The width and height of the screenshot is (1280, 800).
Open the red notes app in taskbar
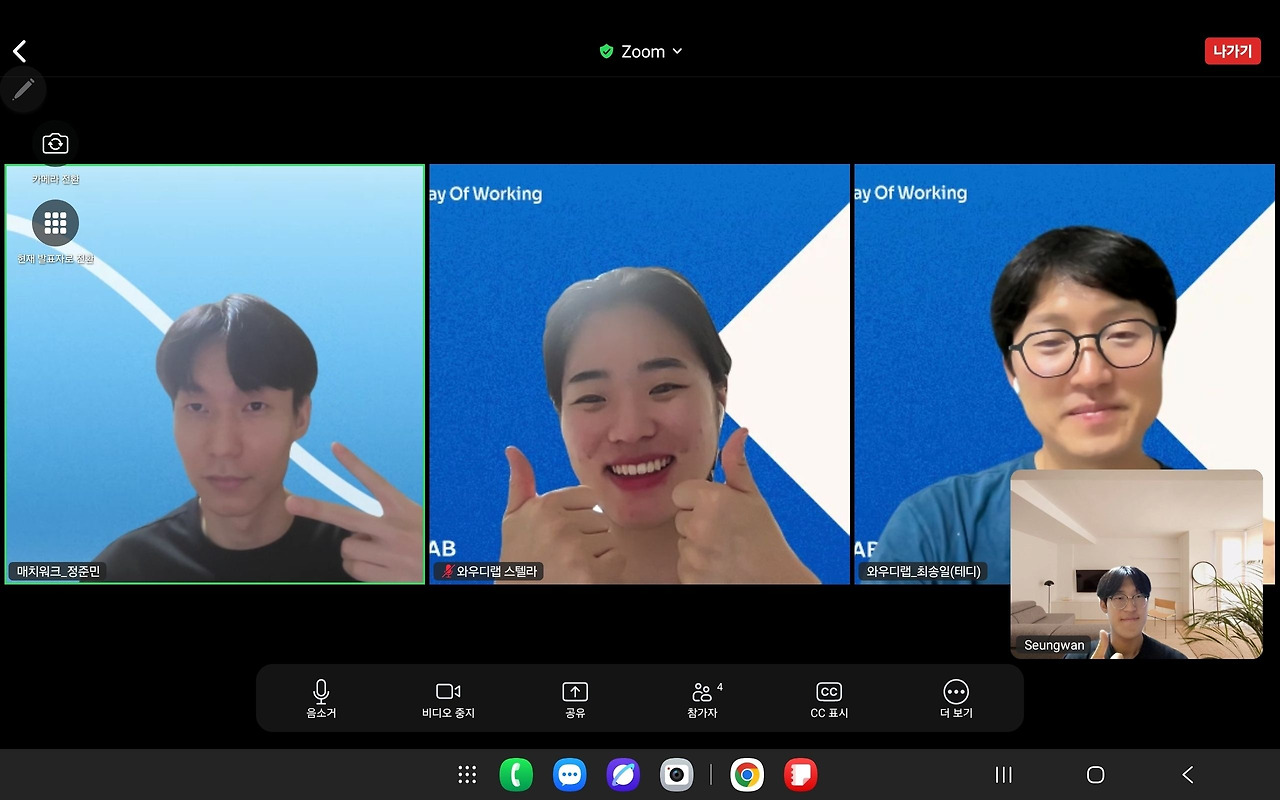click(800, 775)
